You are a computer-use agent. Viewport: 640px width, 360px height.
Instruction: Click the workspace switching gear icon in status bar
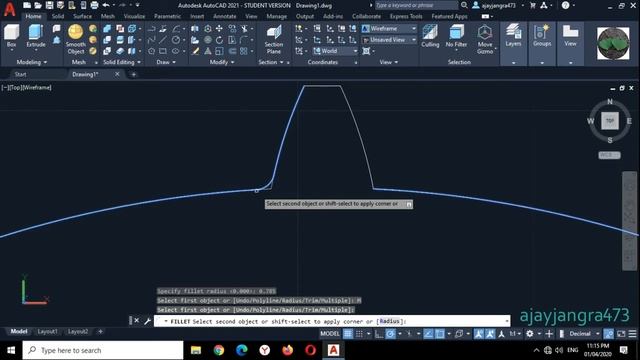pyautogui.click(x=530, y=334)
